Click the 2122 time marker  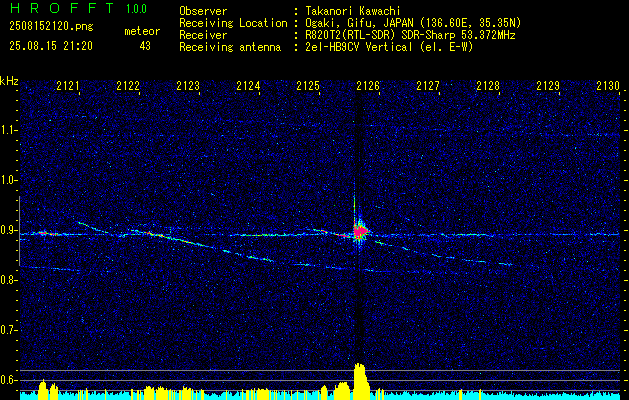[x=128, y=85]
